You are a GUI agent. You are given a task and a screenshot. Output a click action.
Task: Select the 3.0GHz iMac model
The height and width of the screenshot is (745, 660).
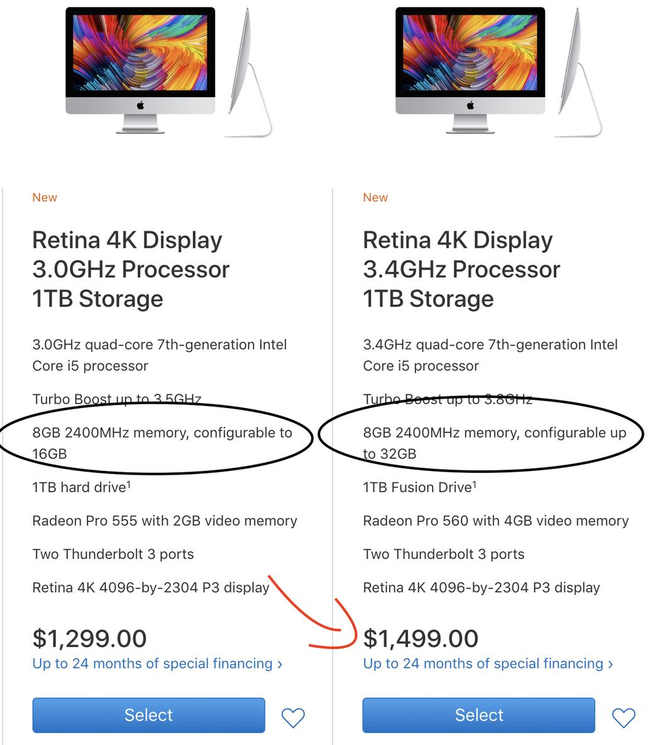(148, 715)
